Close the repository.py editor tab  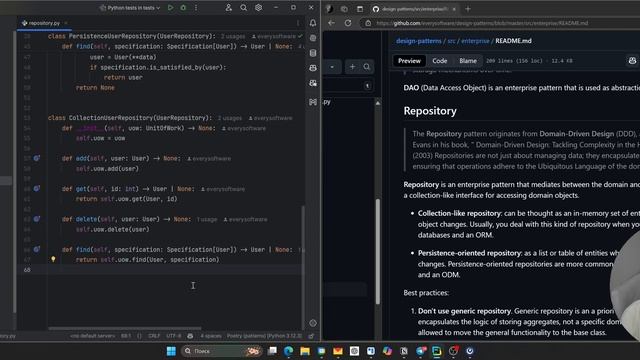click(66, 23)
